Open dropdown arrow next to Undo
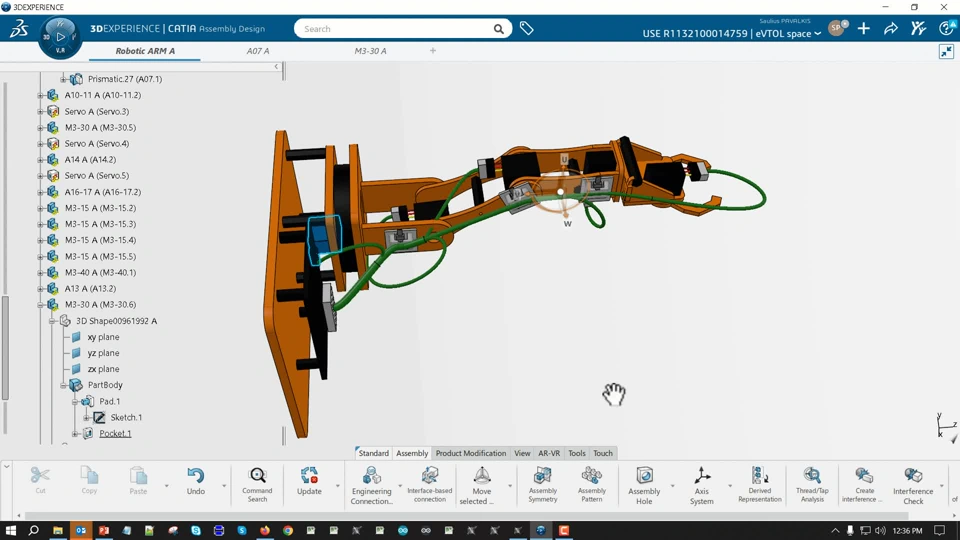Screen dimensions: 960x540 tap(224, 486)
